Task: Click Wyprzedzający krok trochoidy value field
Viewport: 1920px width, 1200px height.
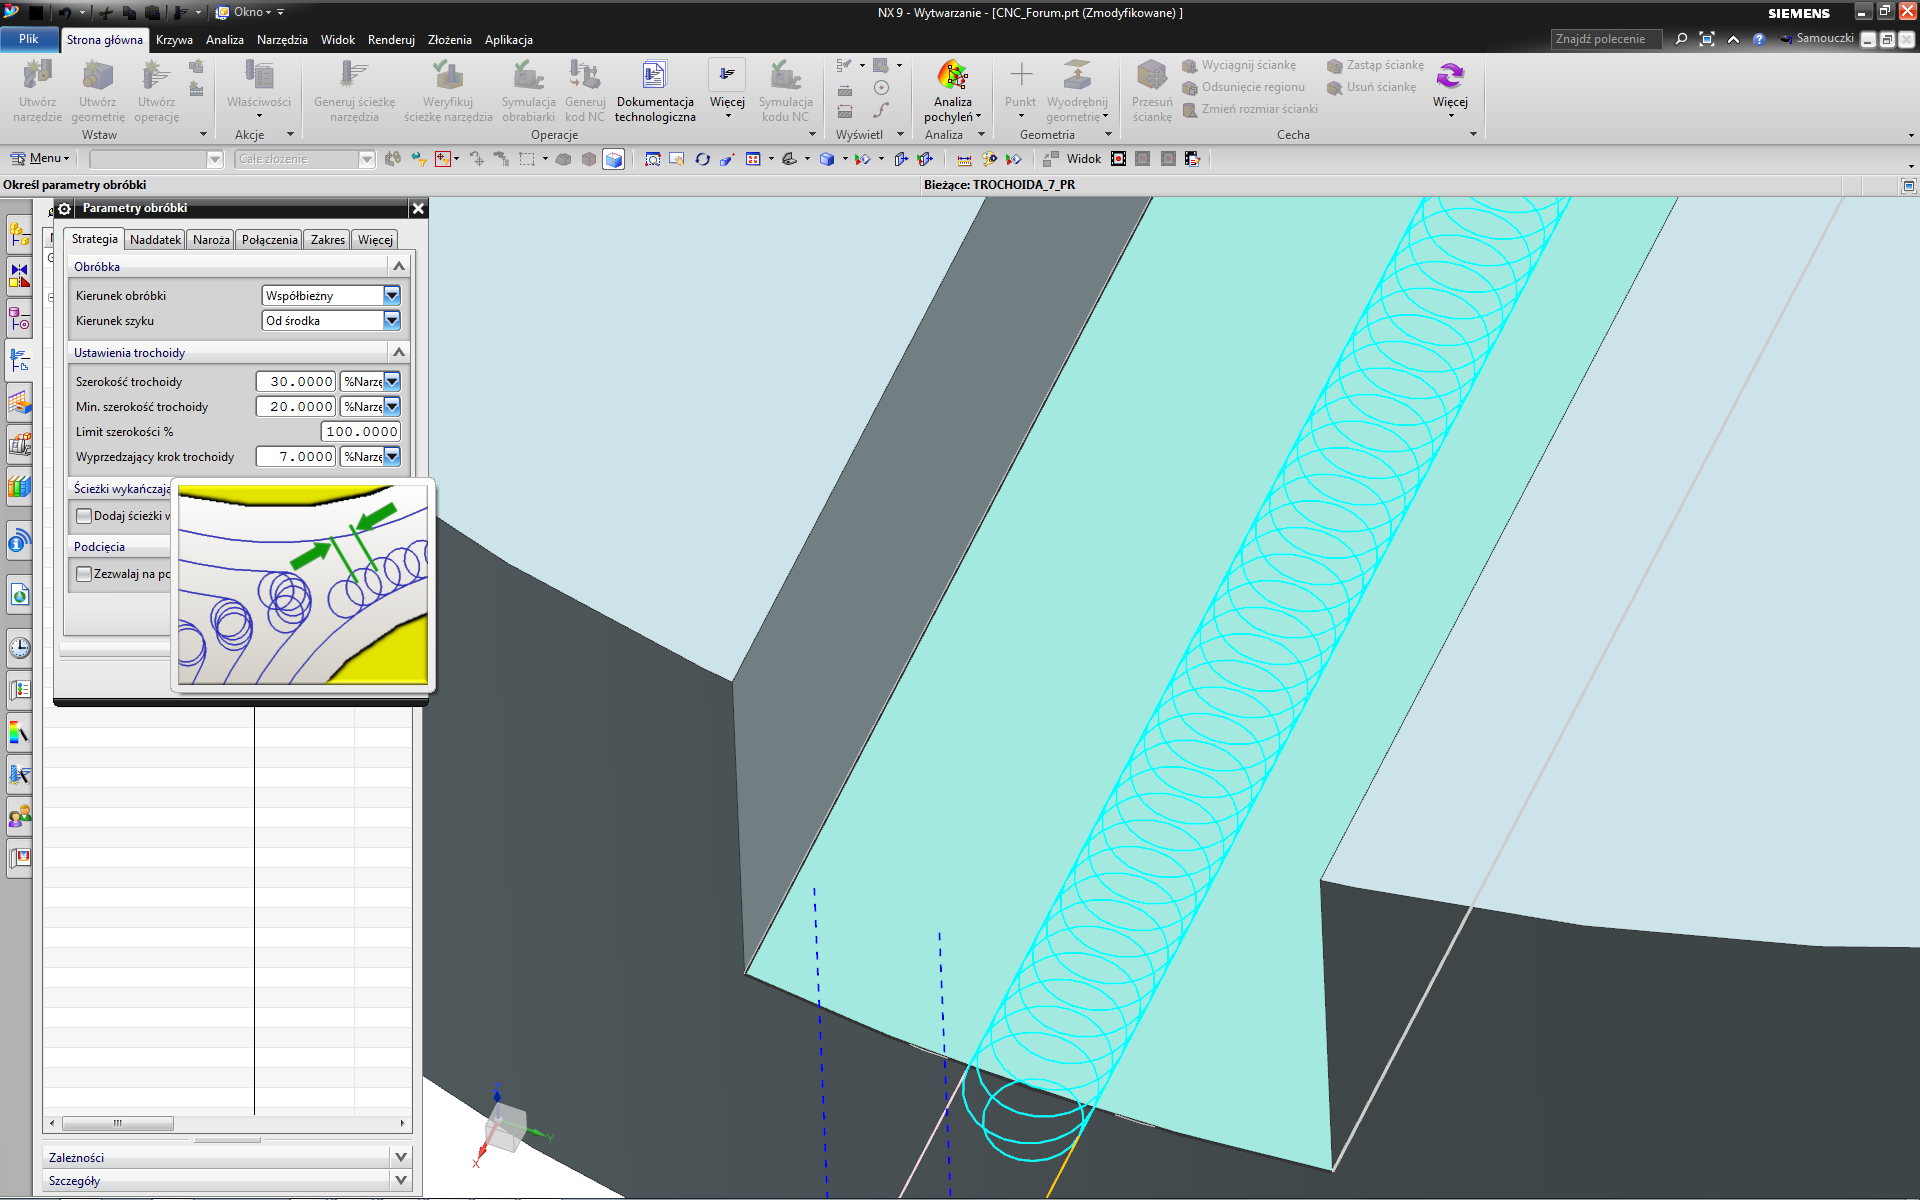Action: [296, 457]
